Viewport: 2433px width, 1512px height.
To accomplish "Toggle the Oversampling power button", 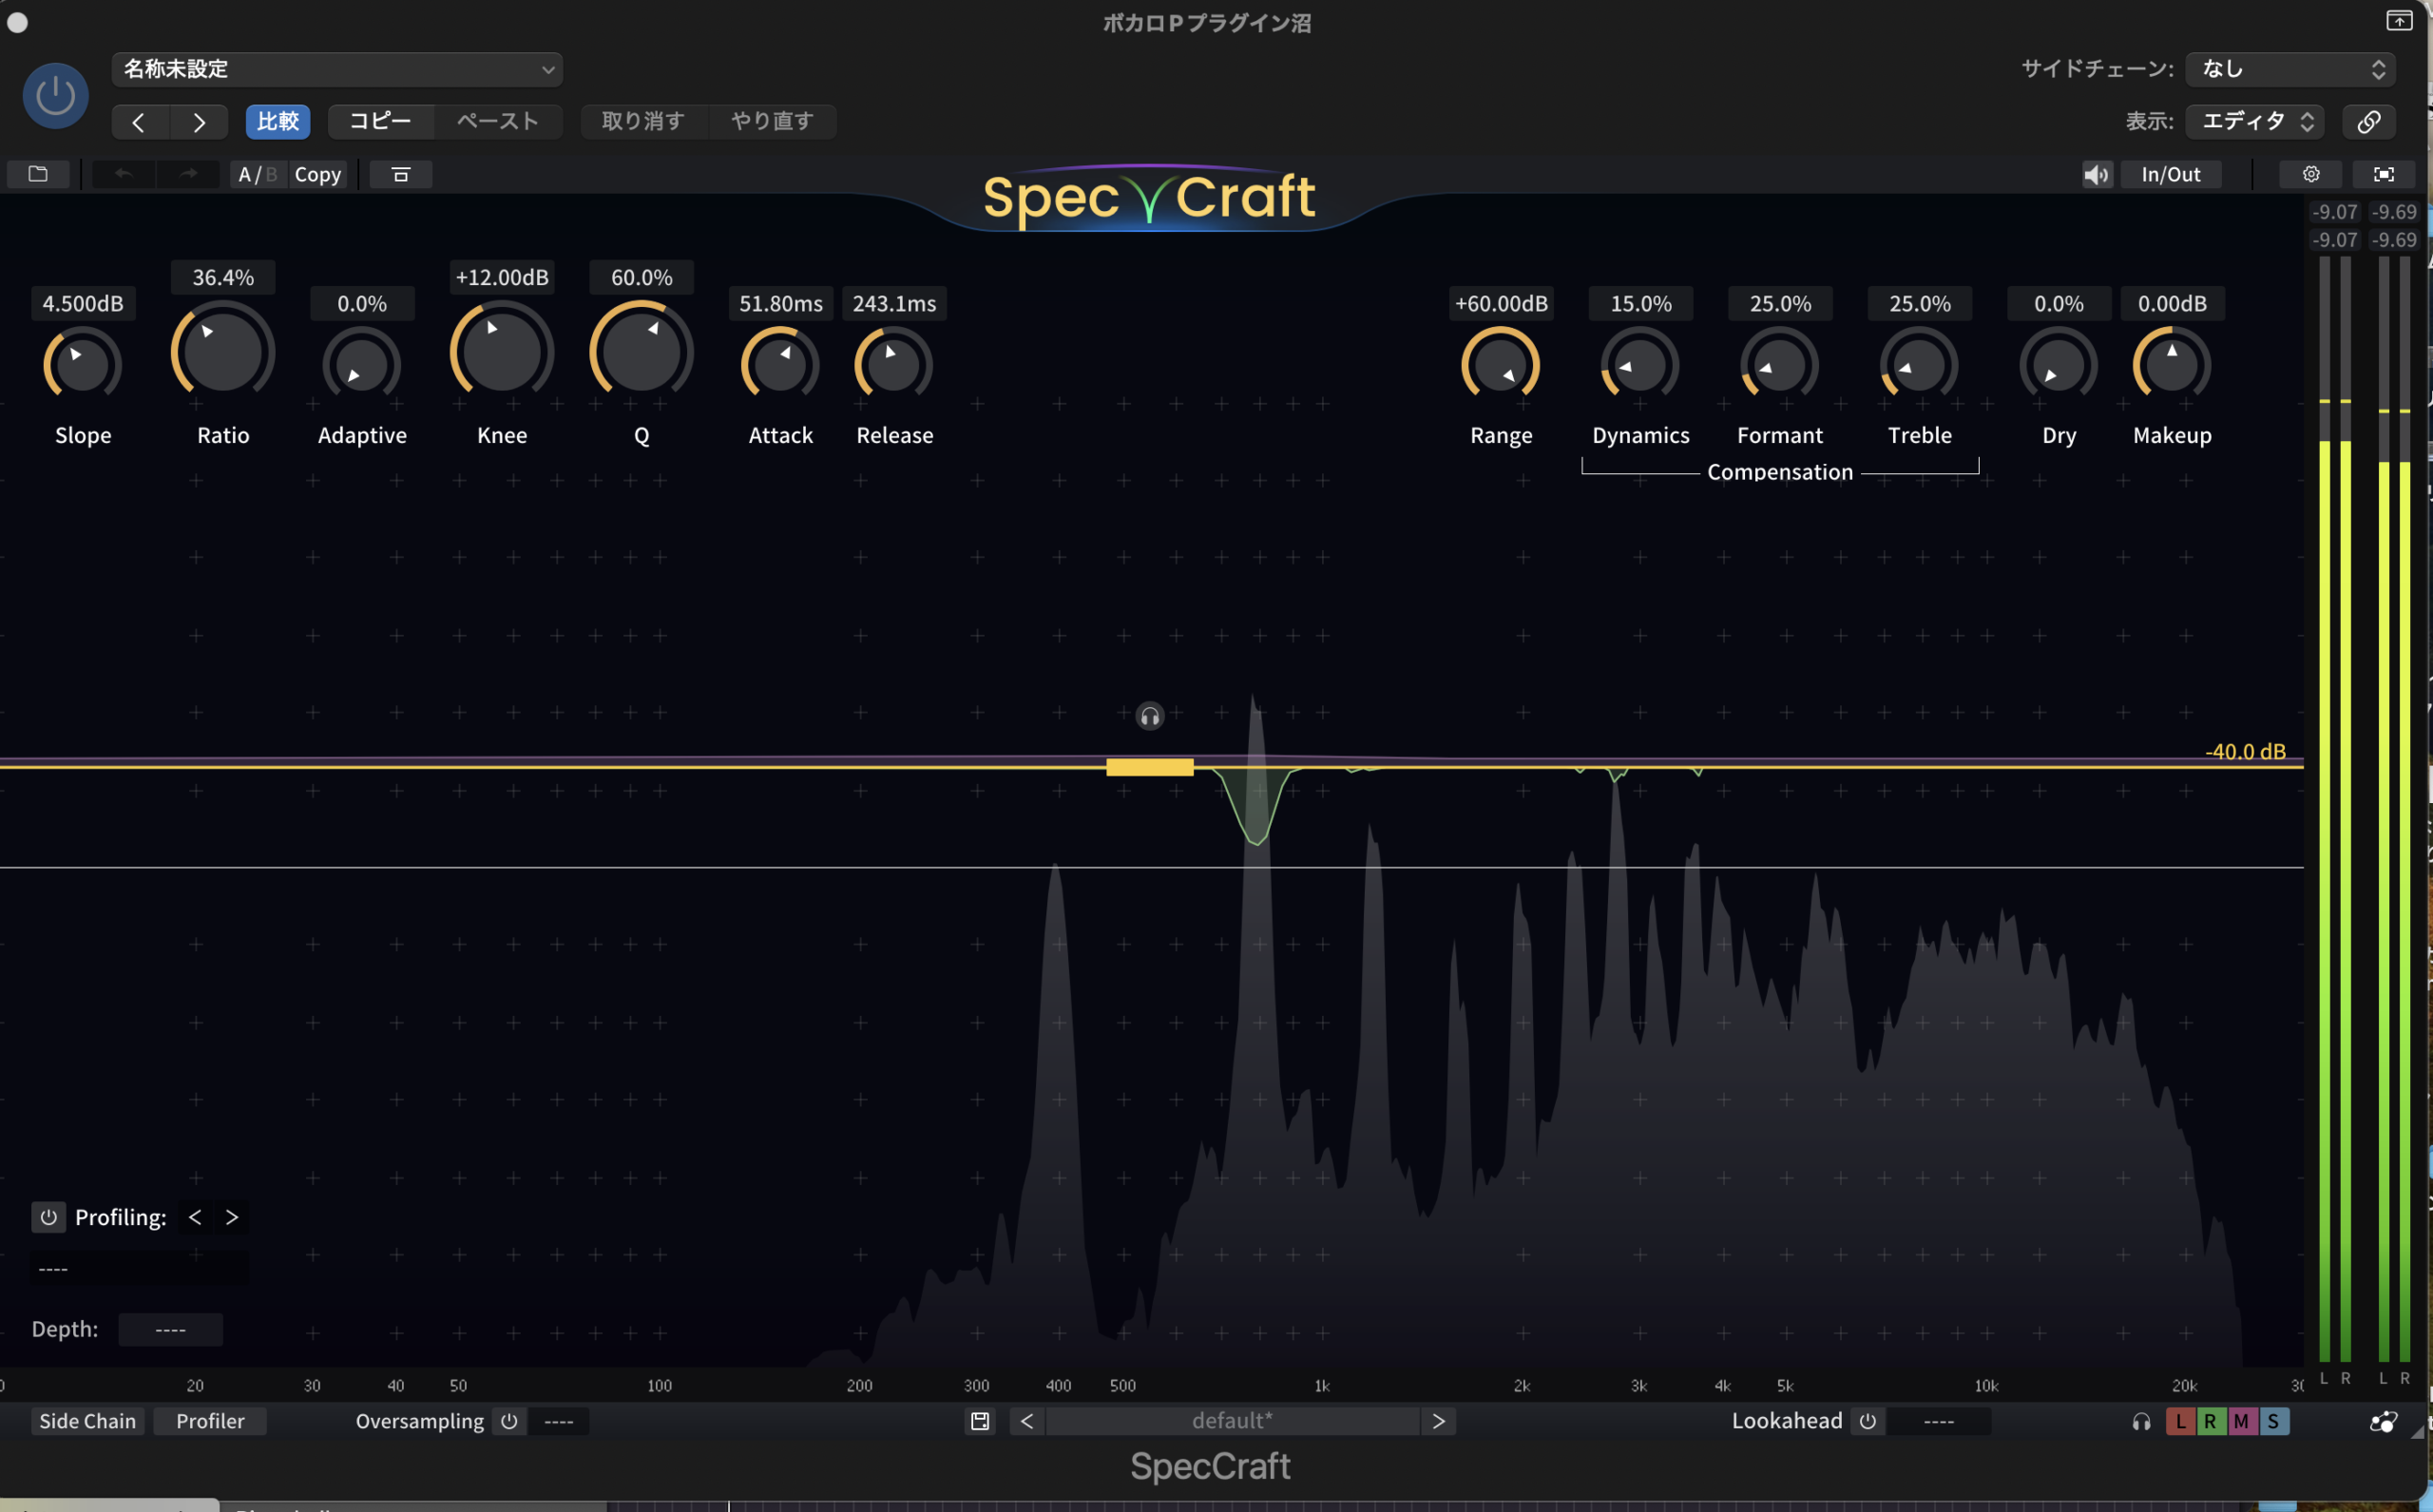I will coord(509,1421).
